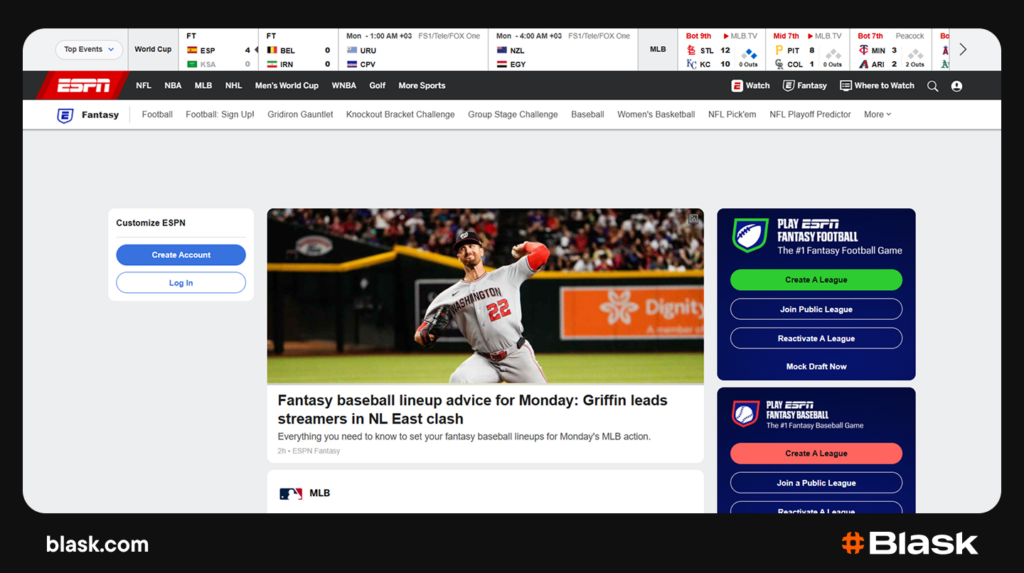Click the Spain flag in the scoreboard
Viewport: 1024px width, 573px height.
[x=192, y=50]
